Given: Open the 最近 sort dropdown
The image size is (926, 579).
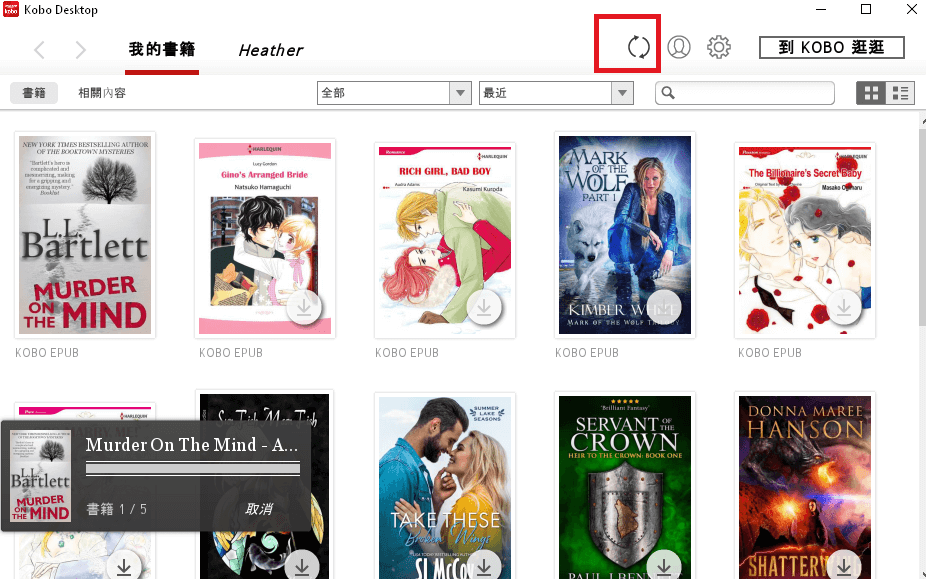Looking at the screenshot, I should [x=556, y=93].
